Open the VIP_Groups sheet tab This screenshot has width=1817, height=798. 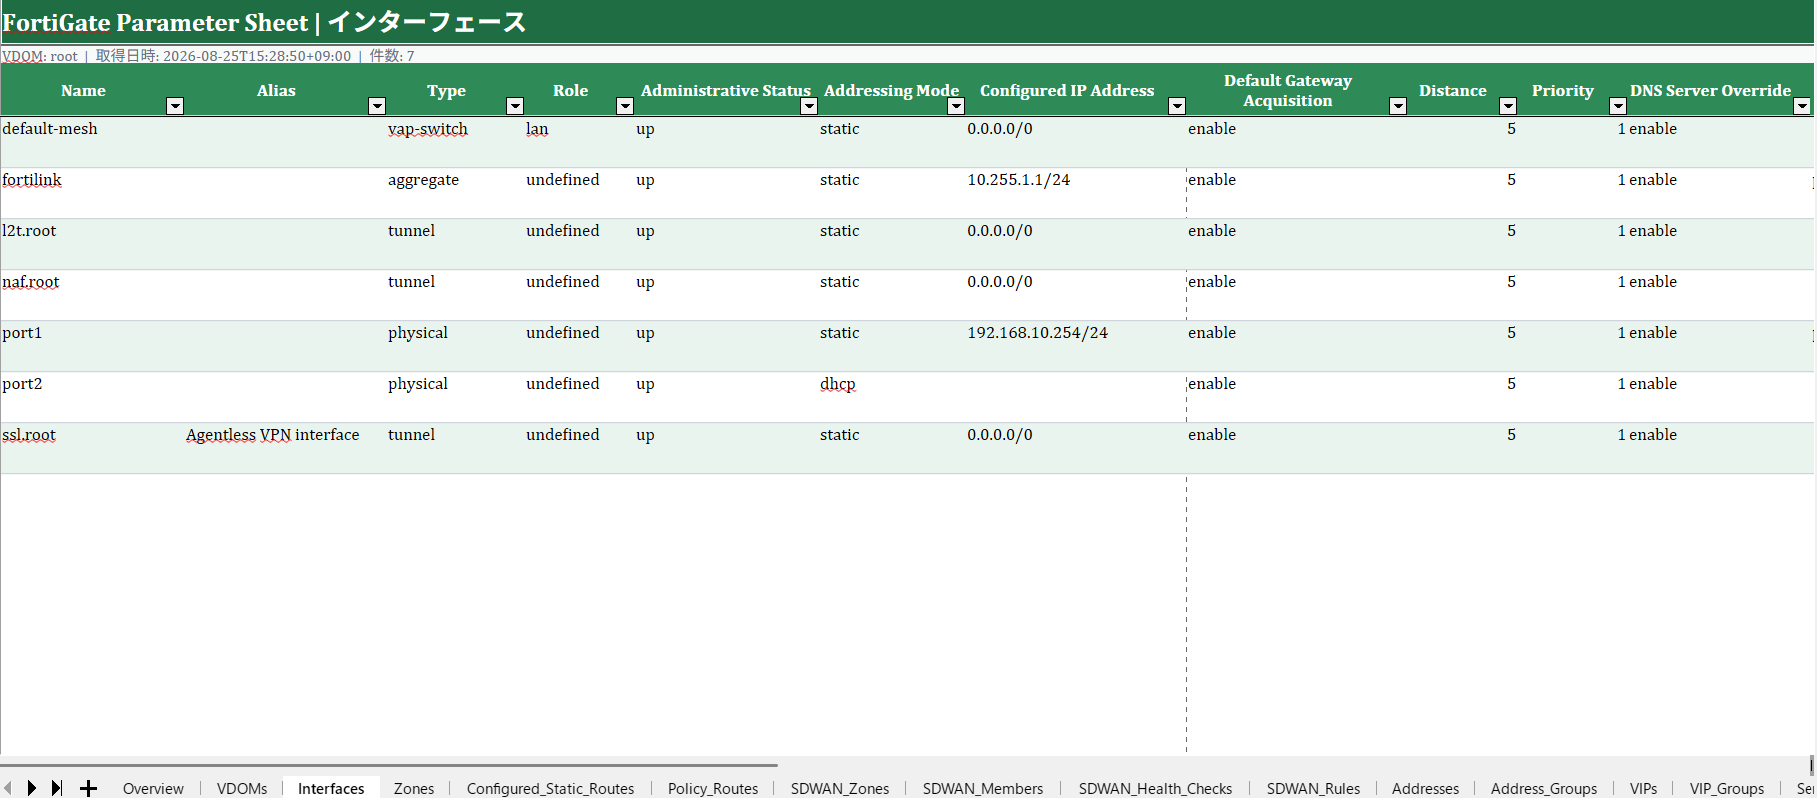tap(1727, 788)
